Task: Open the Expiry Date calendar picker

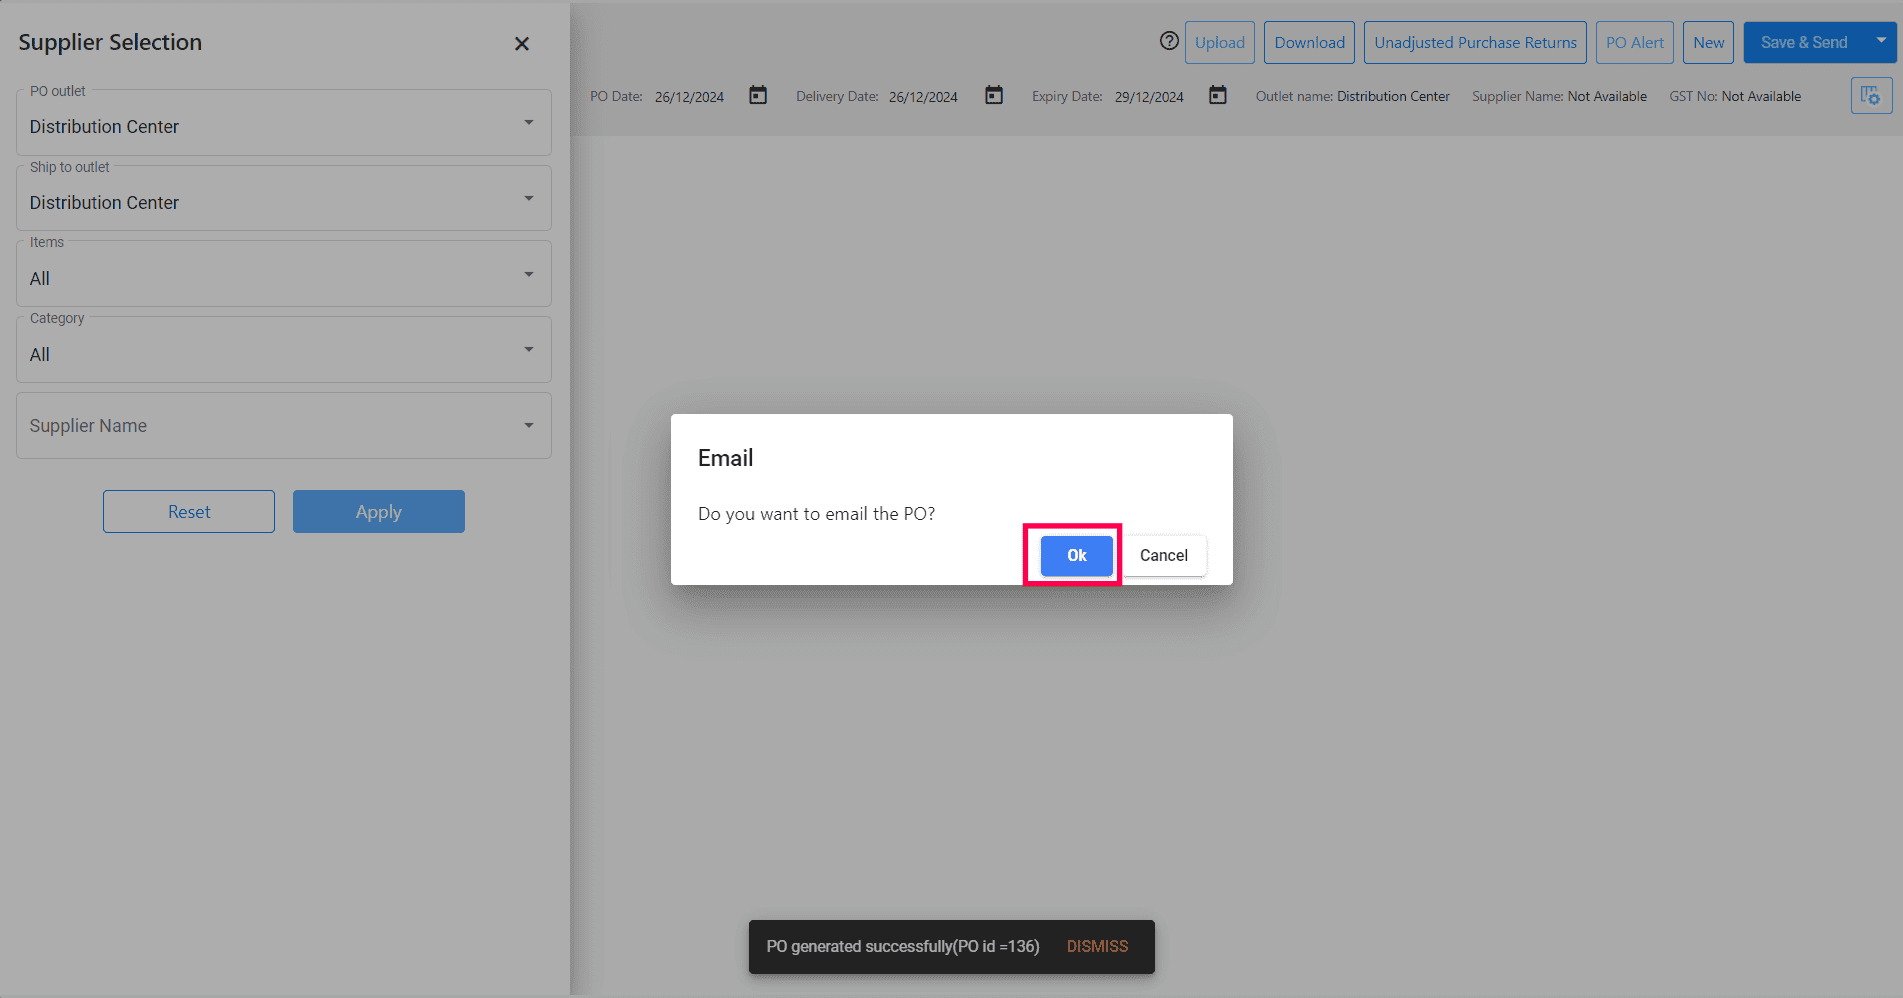Action: tap(1218, 95)
